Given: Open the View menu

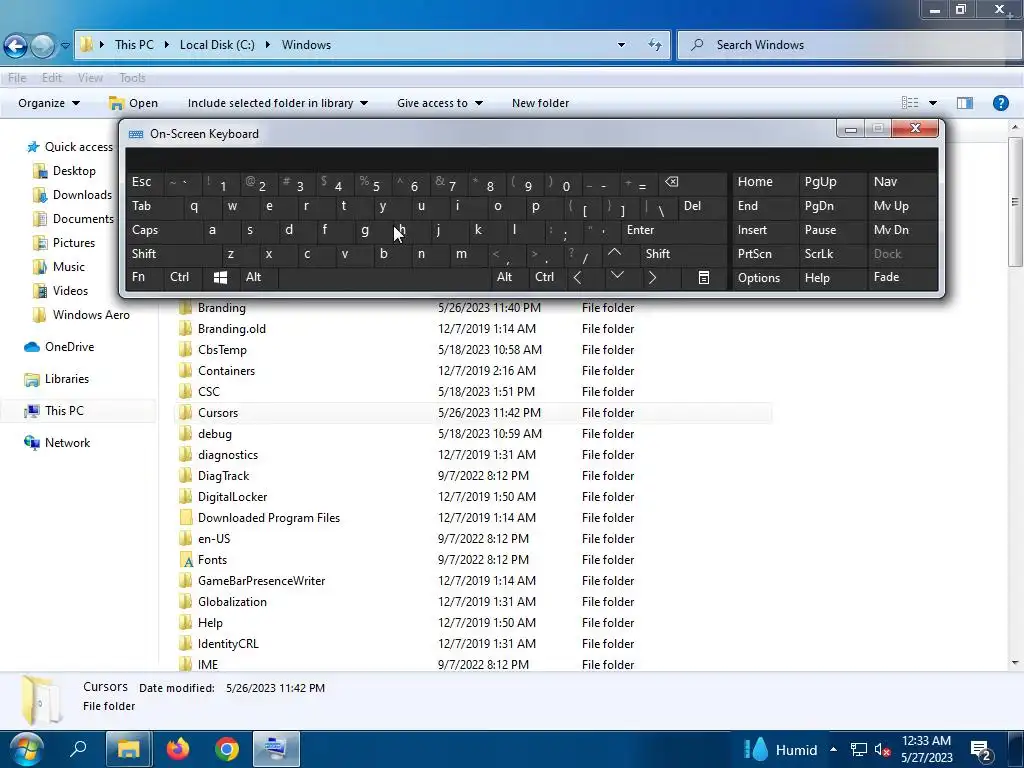Looking at the screenshot, I should click(x=90, y=78).
